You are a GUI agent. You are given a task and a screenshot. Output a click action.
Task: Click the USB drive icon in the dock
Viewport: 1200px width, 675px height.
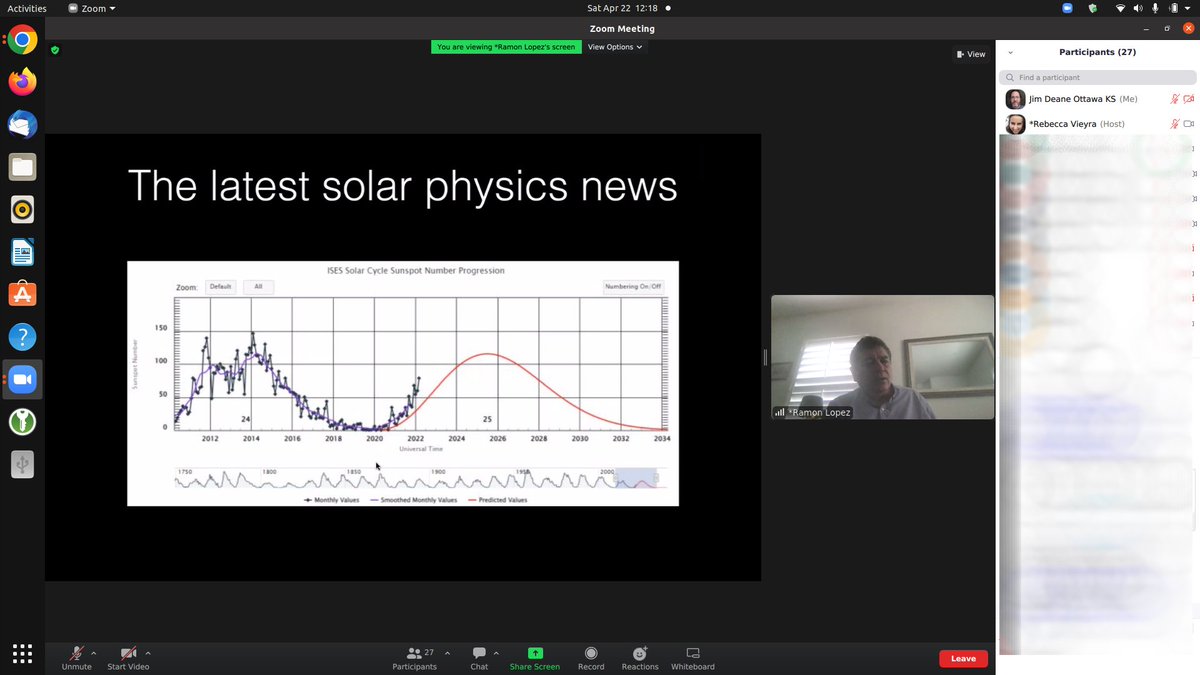[22, 465]
